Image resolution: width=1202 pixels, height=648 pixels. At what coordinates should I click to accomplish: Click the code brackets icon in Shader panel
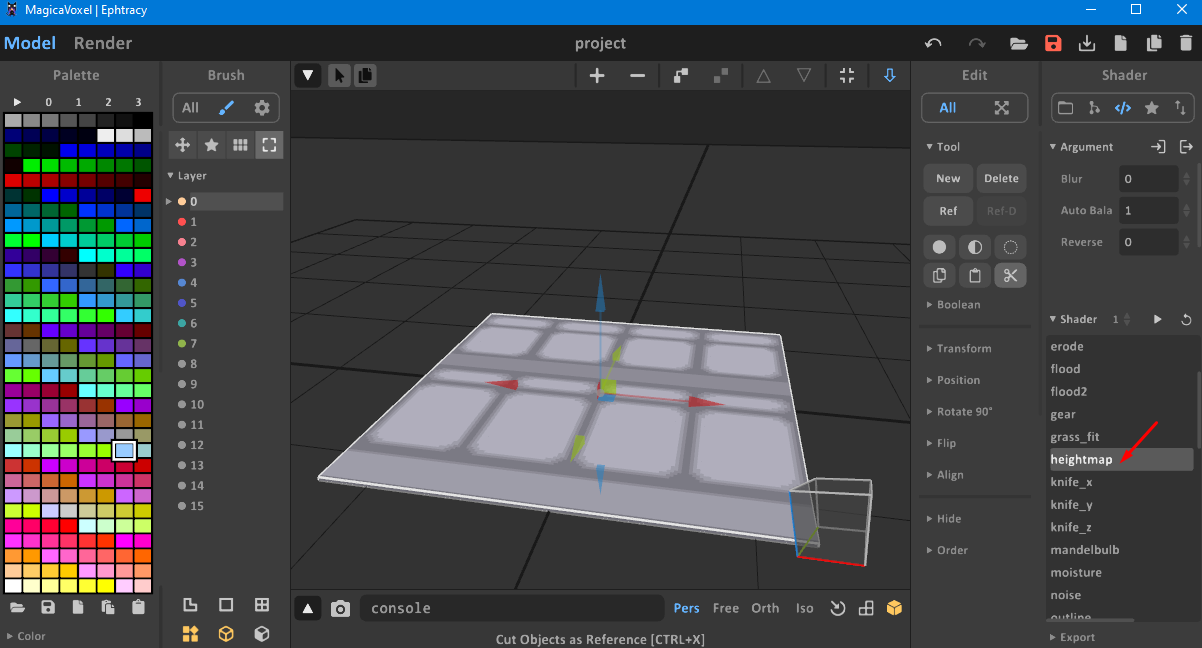1123,108
